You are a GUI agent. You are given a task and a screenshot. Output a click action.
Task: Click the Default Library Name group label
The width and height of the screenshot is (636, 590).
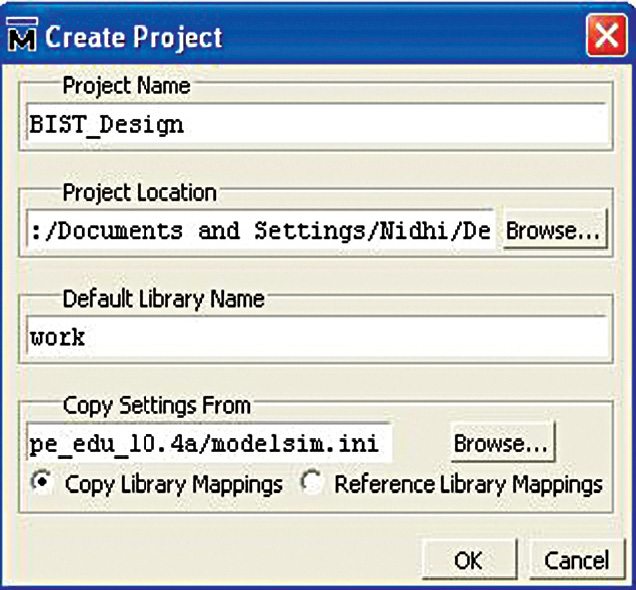click(163, 299)
